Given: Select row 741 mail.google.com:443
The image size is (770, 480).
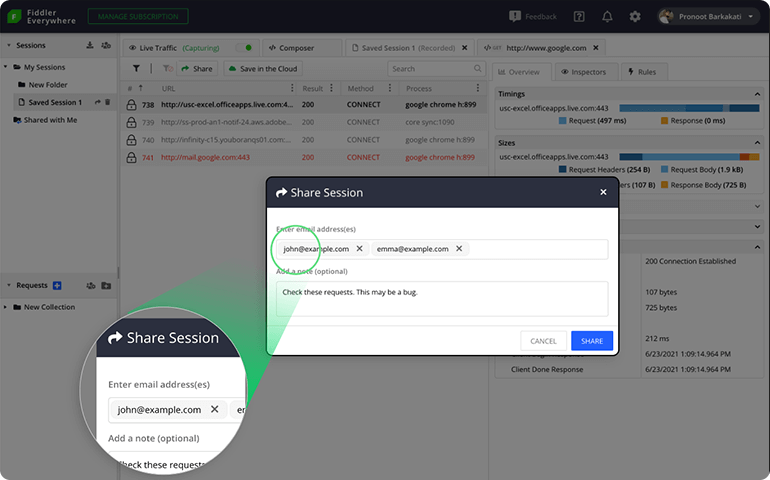Looking at the screenshot, I should tap(304, 158).
